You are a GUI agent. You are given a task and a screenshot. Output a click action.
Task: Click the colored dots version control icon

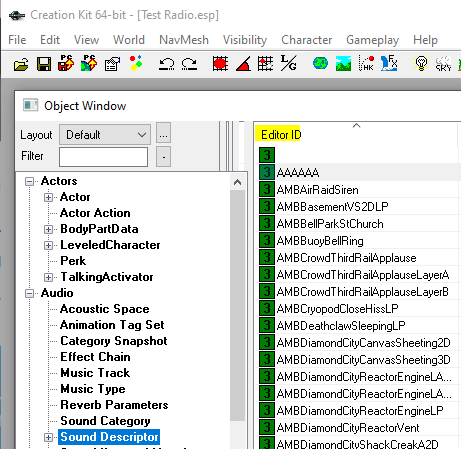tap(136, 63)
